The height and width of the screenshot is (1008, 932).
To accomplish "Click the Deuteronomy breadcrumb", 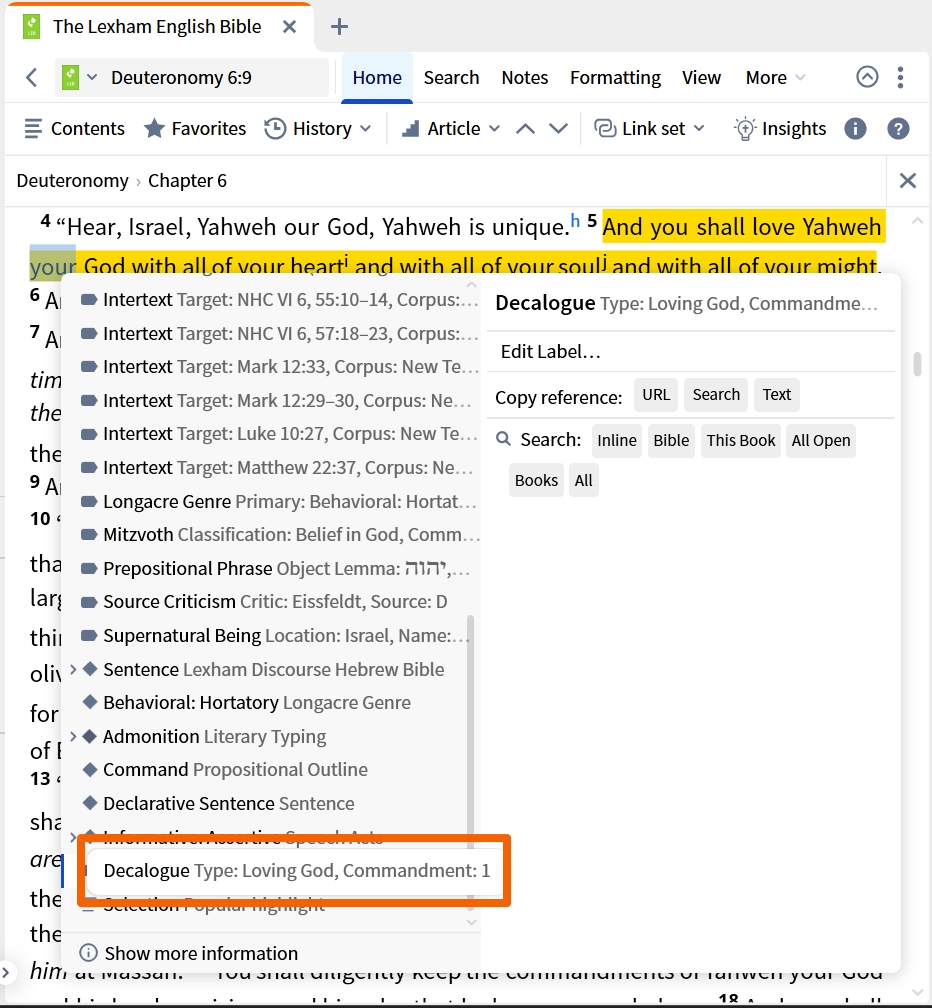I will click(73, 181).
